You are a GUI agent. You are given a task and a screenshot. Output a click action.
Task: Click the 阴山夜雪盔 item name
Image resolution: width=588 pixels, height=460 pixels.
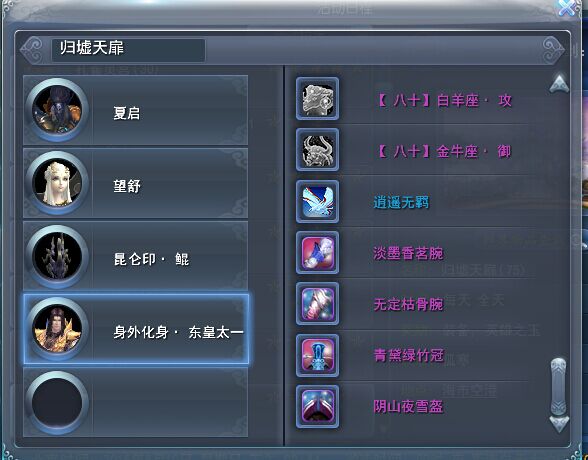(x=408, y=406)
